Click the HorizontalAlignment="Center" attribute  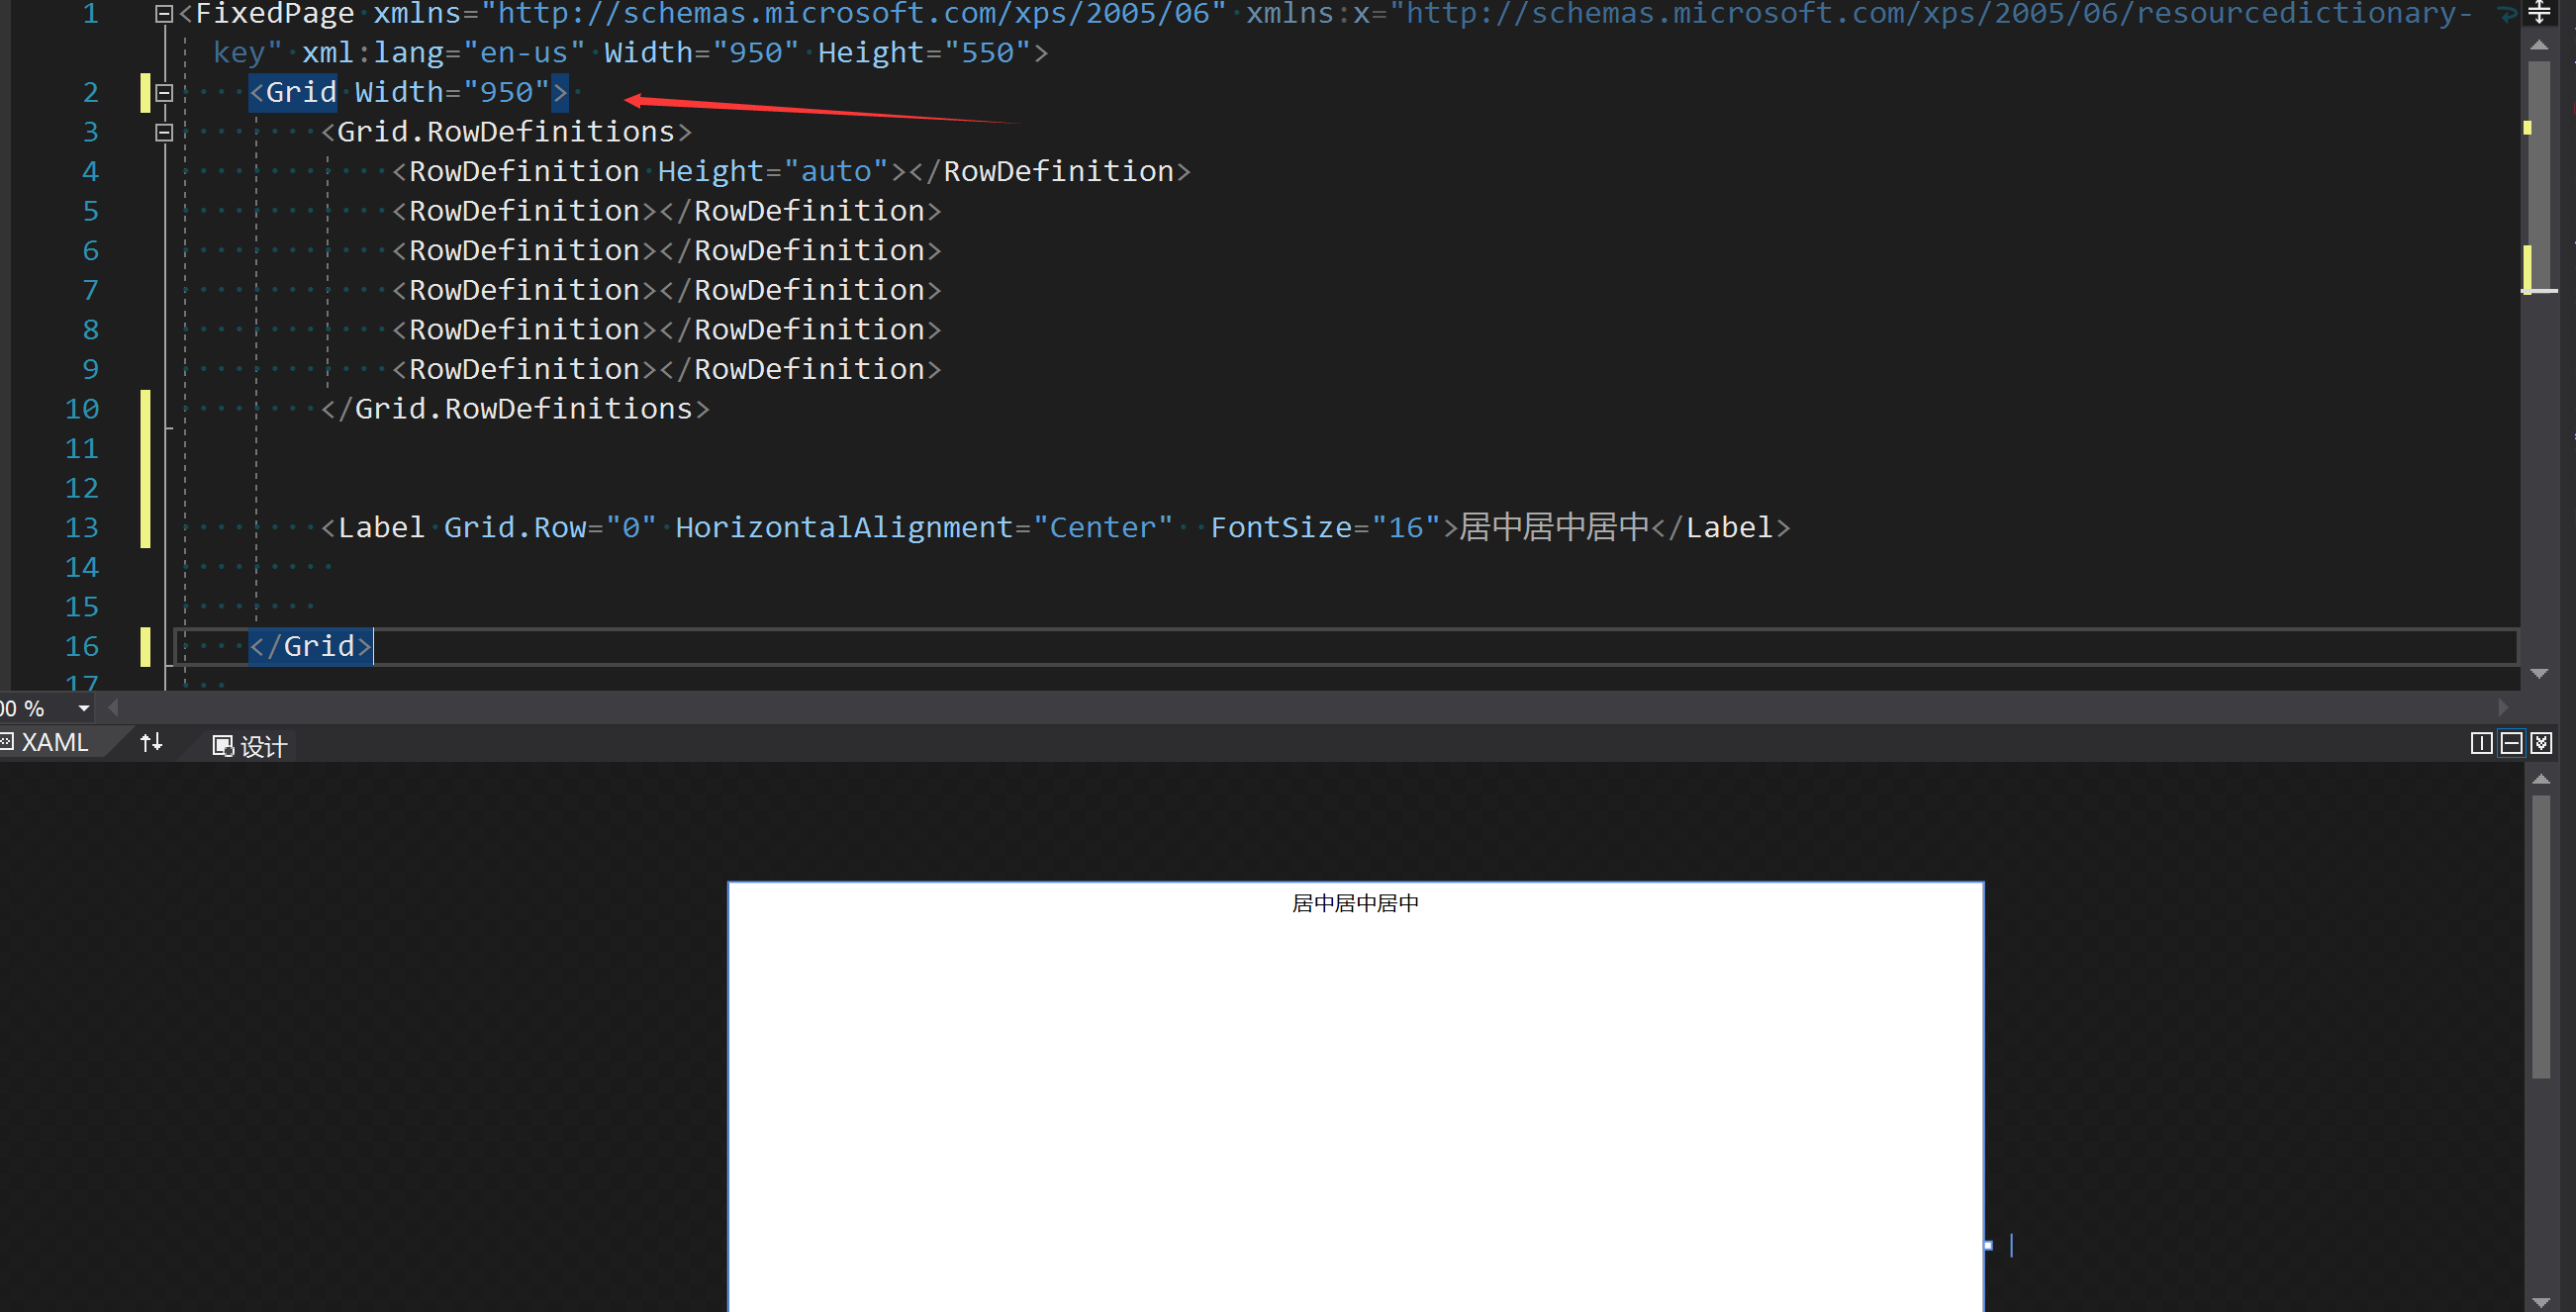[923, 528]
